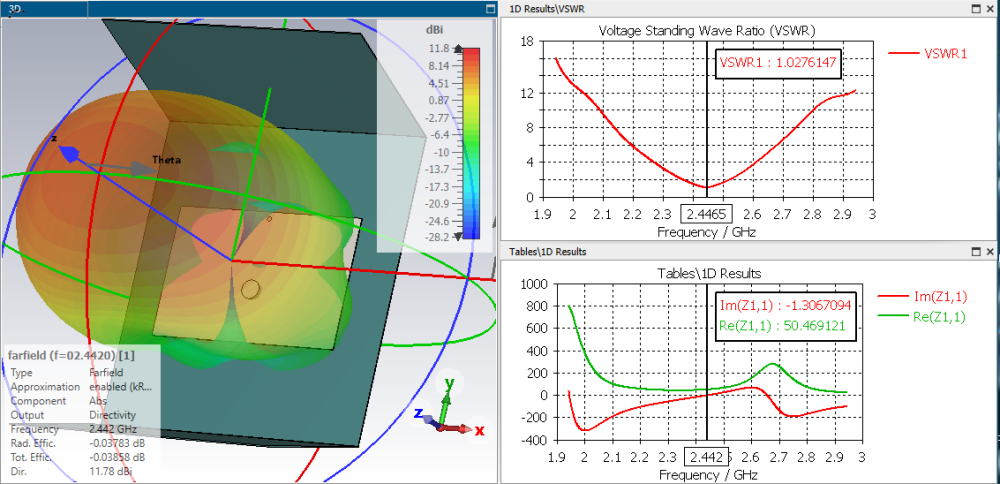Click the upper arrow of dBi color ramp

[459, 48]
